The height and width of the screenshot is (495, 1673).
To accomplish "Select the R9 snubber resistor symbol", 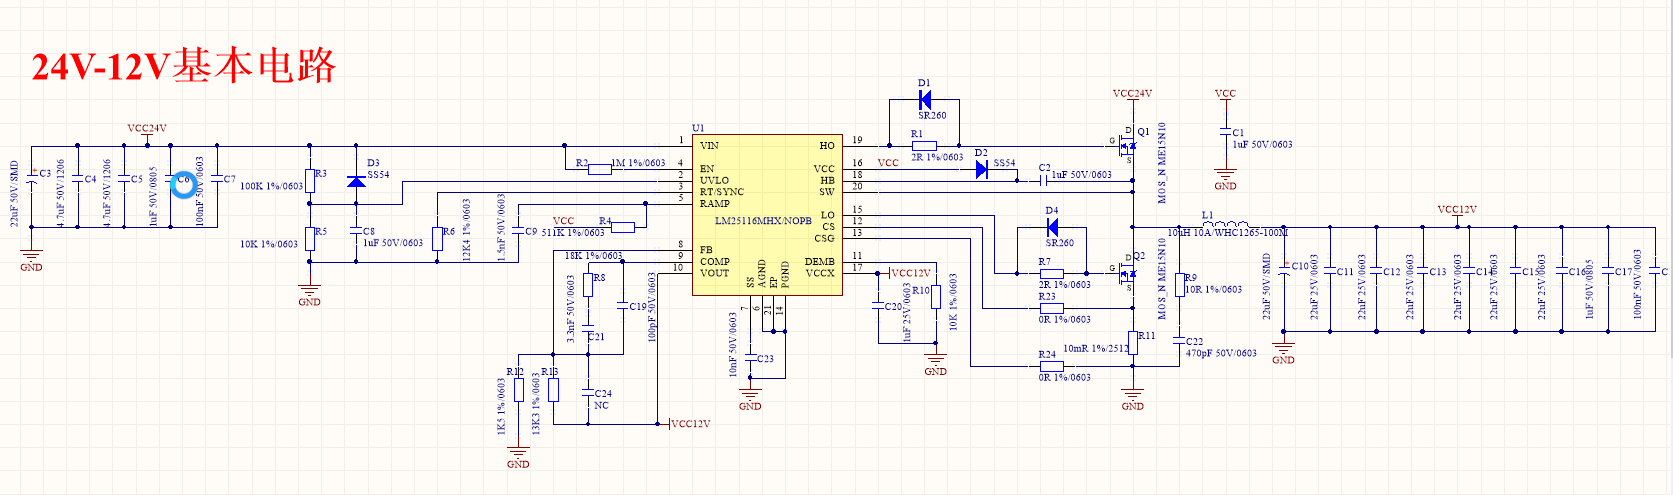I will [1180, 284].
